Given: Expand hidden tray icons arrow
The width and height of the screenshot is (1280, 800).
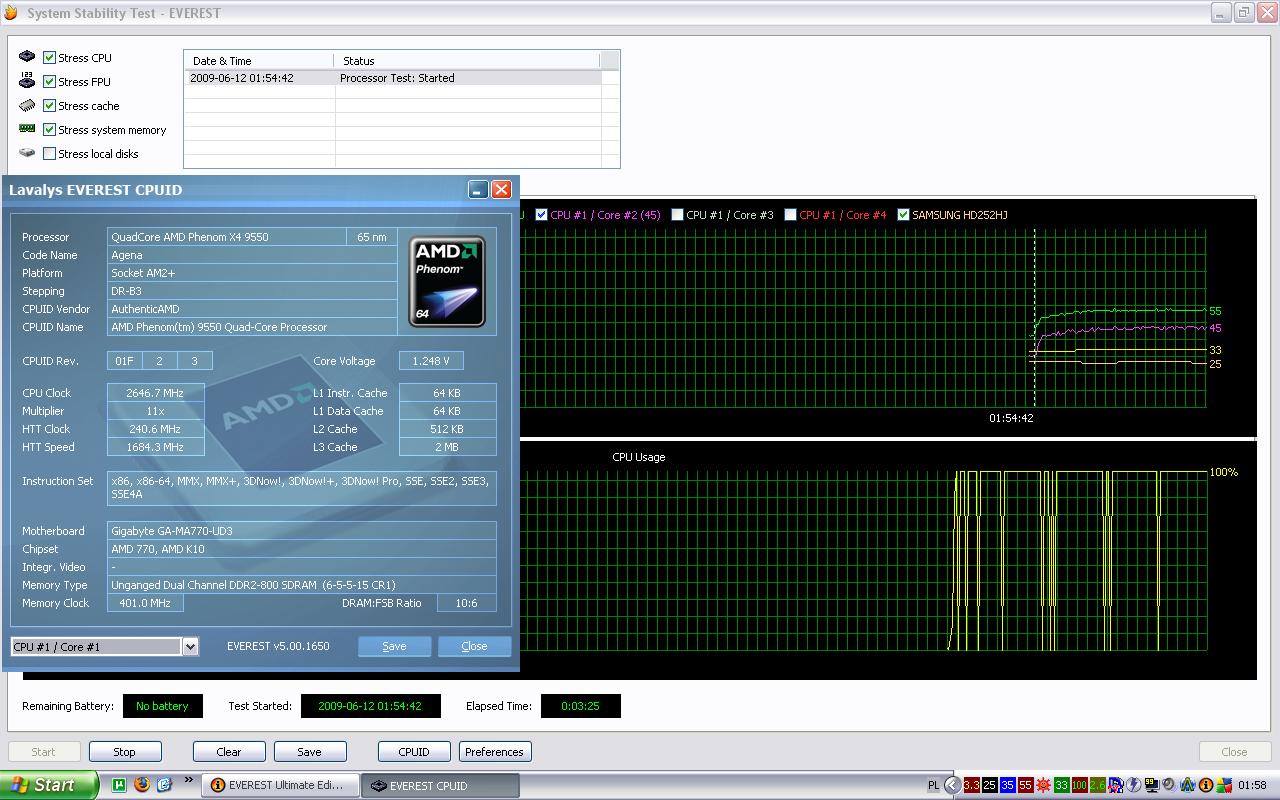Looking at the screenshot, I should tap(952, 785).
